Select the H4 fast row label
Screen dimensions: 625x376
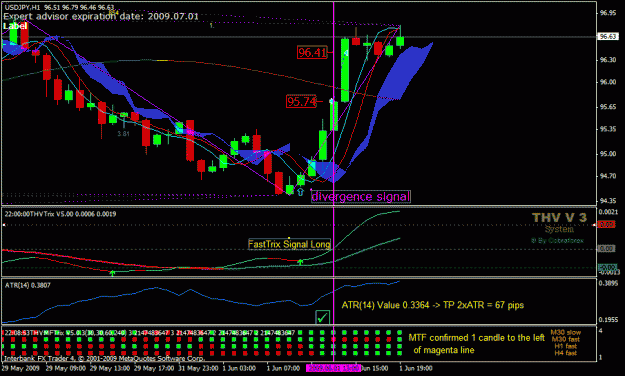566,353
